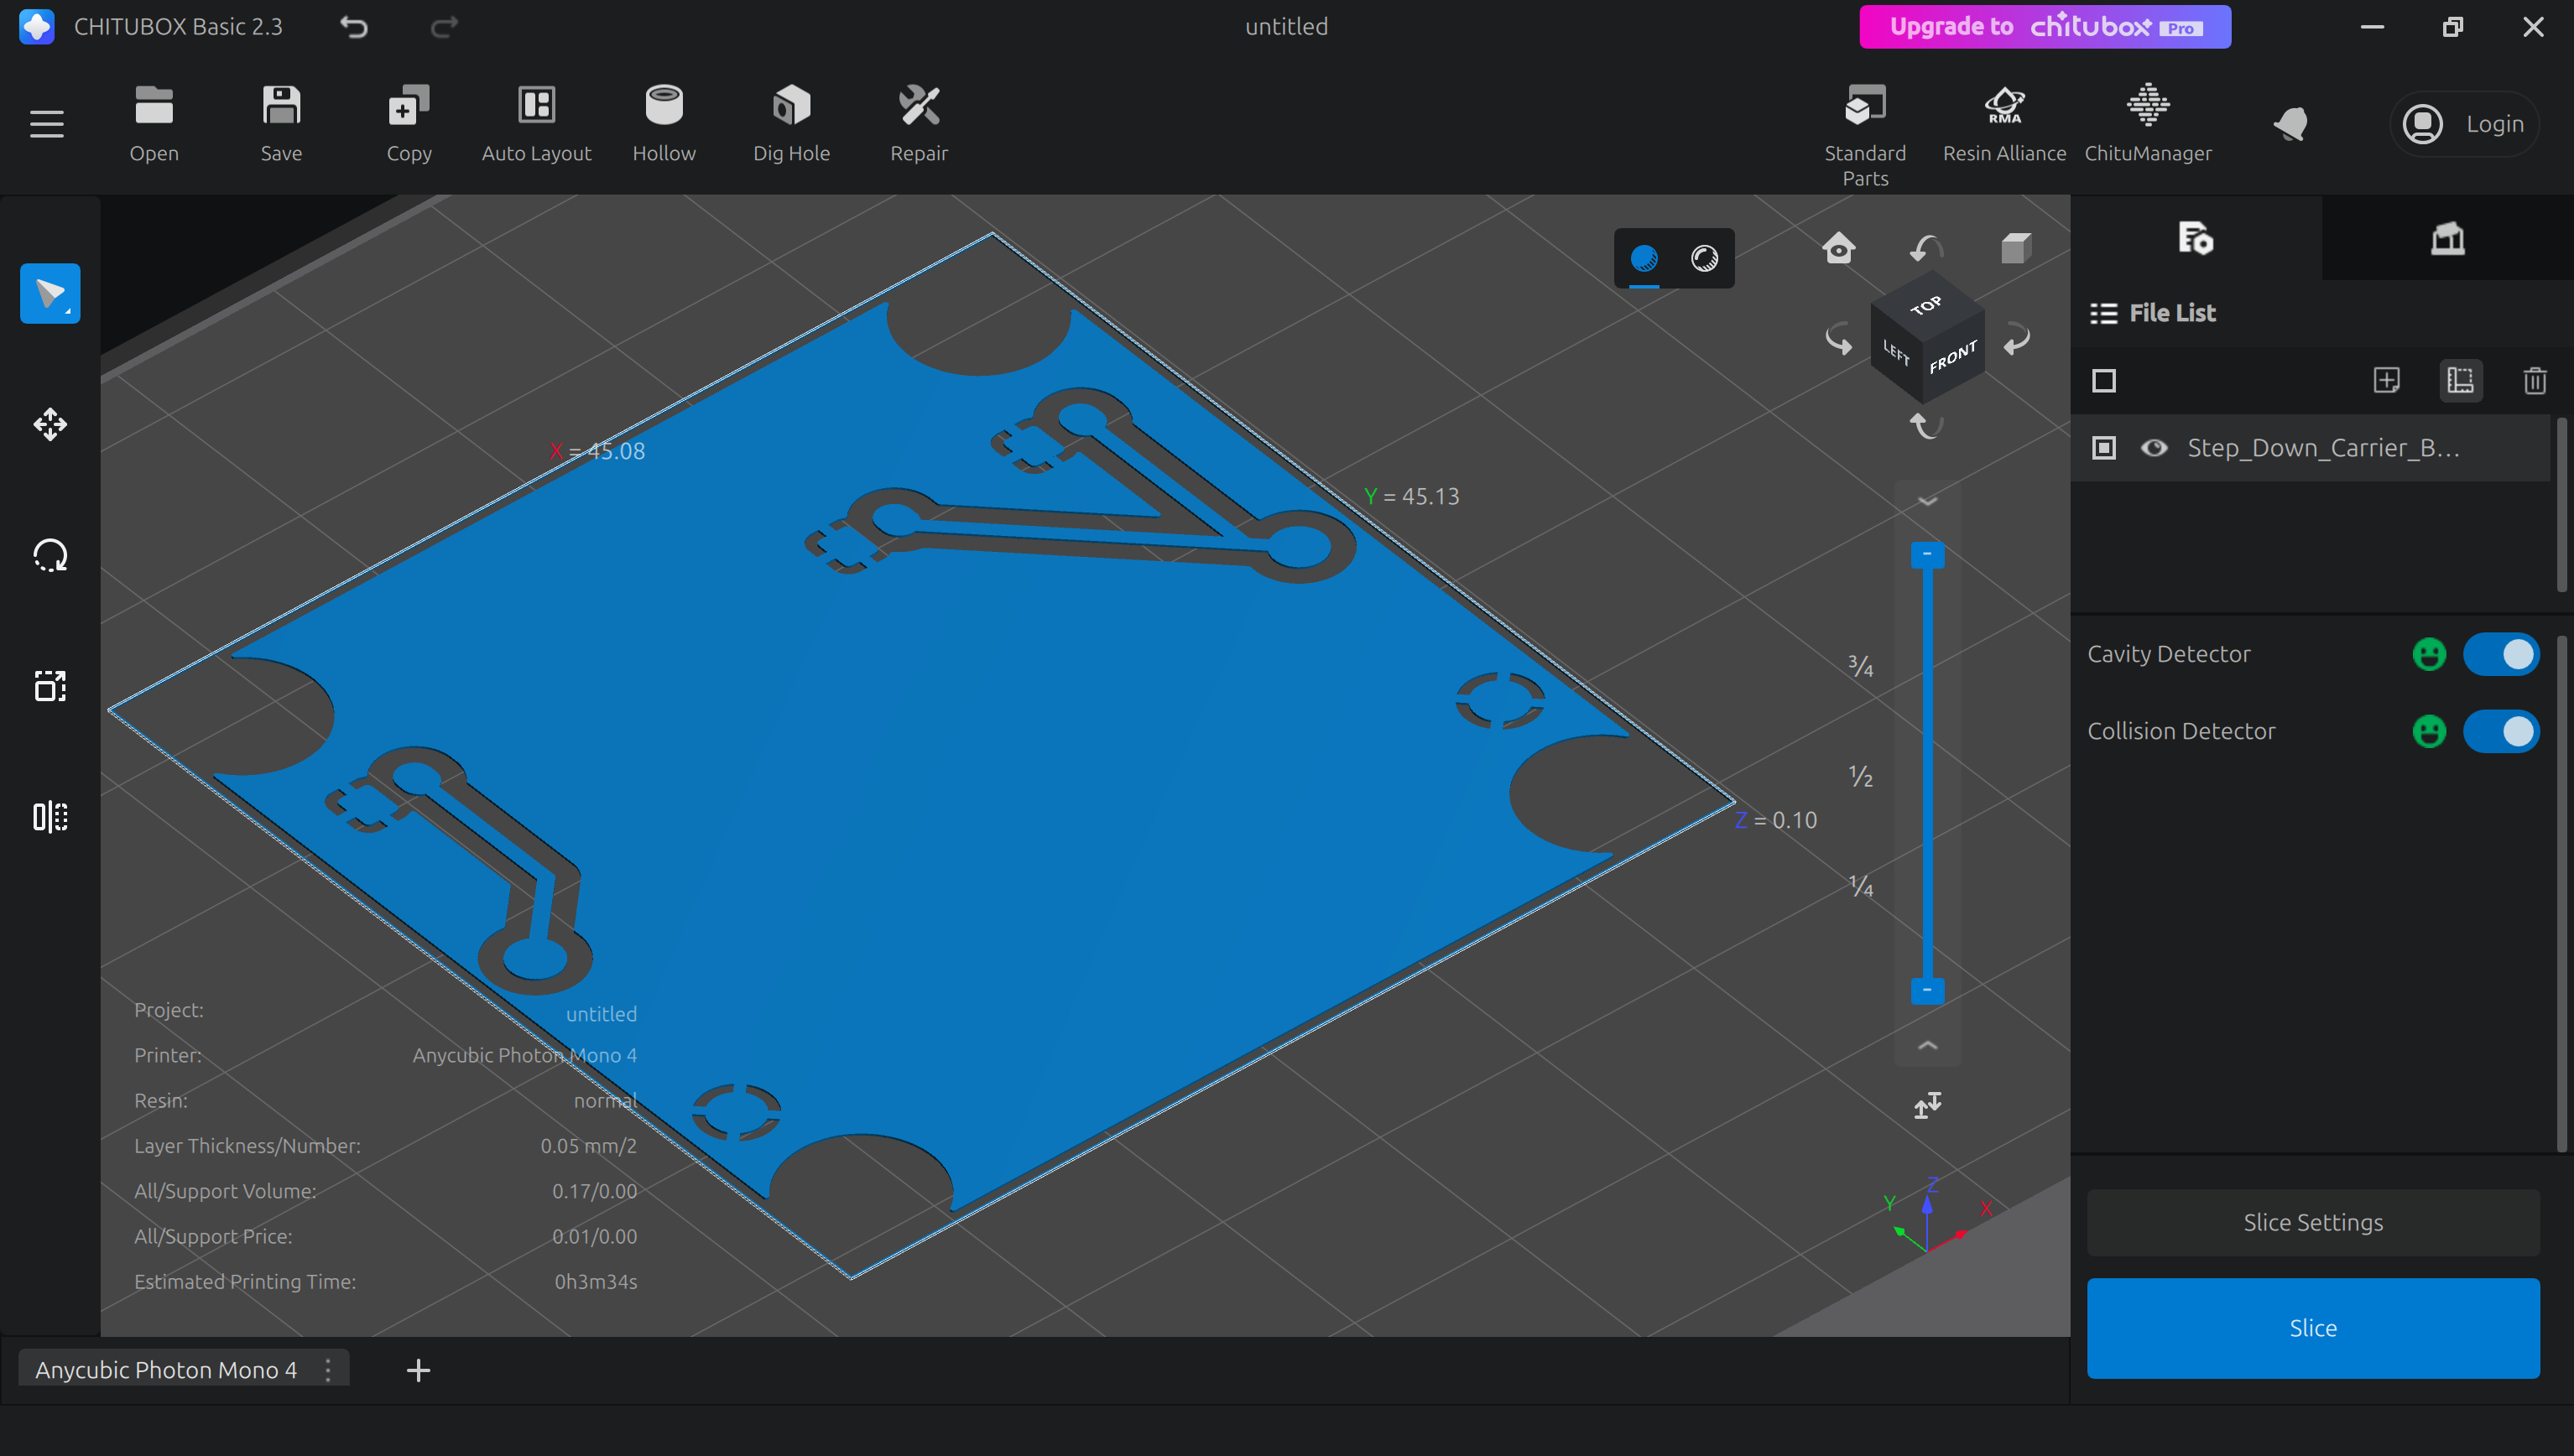Click the chevron below layer slider
The height and width of the screenshot is (1456, 2574).
(1927, 1046)
